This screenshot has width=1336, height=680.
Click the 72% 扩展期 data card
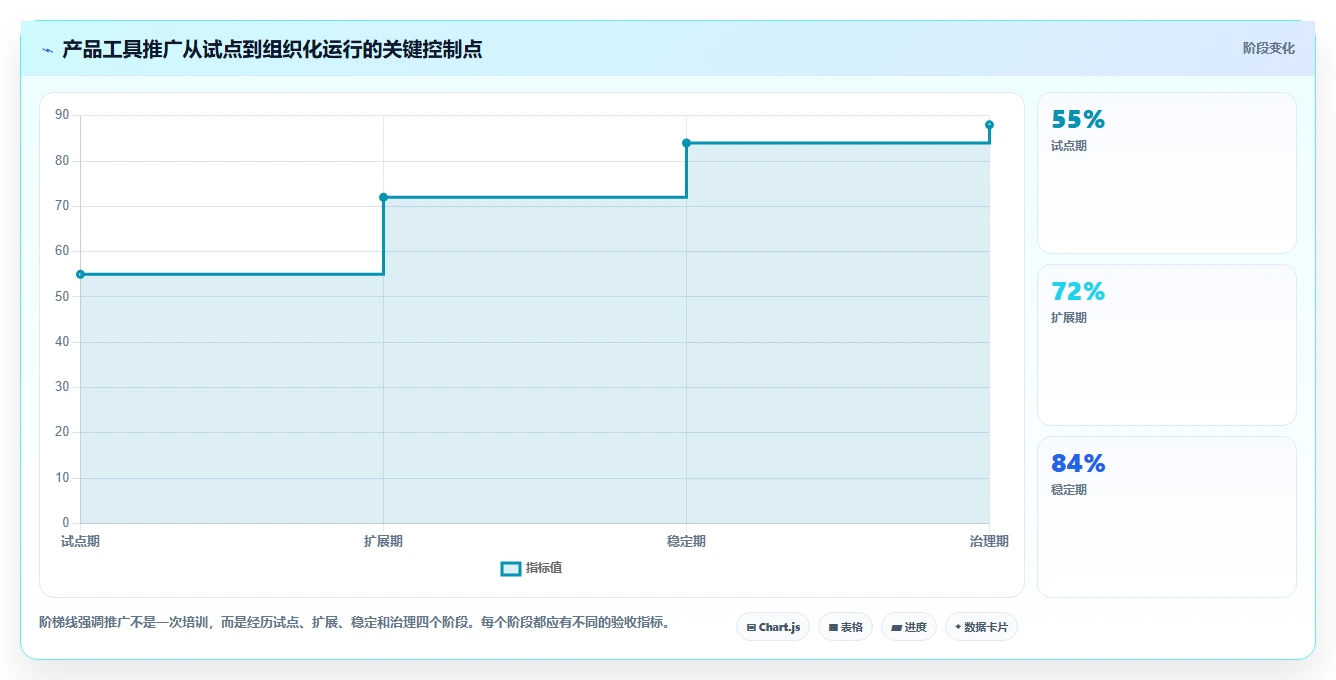click(x=1166, y=345)
